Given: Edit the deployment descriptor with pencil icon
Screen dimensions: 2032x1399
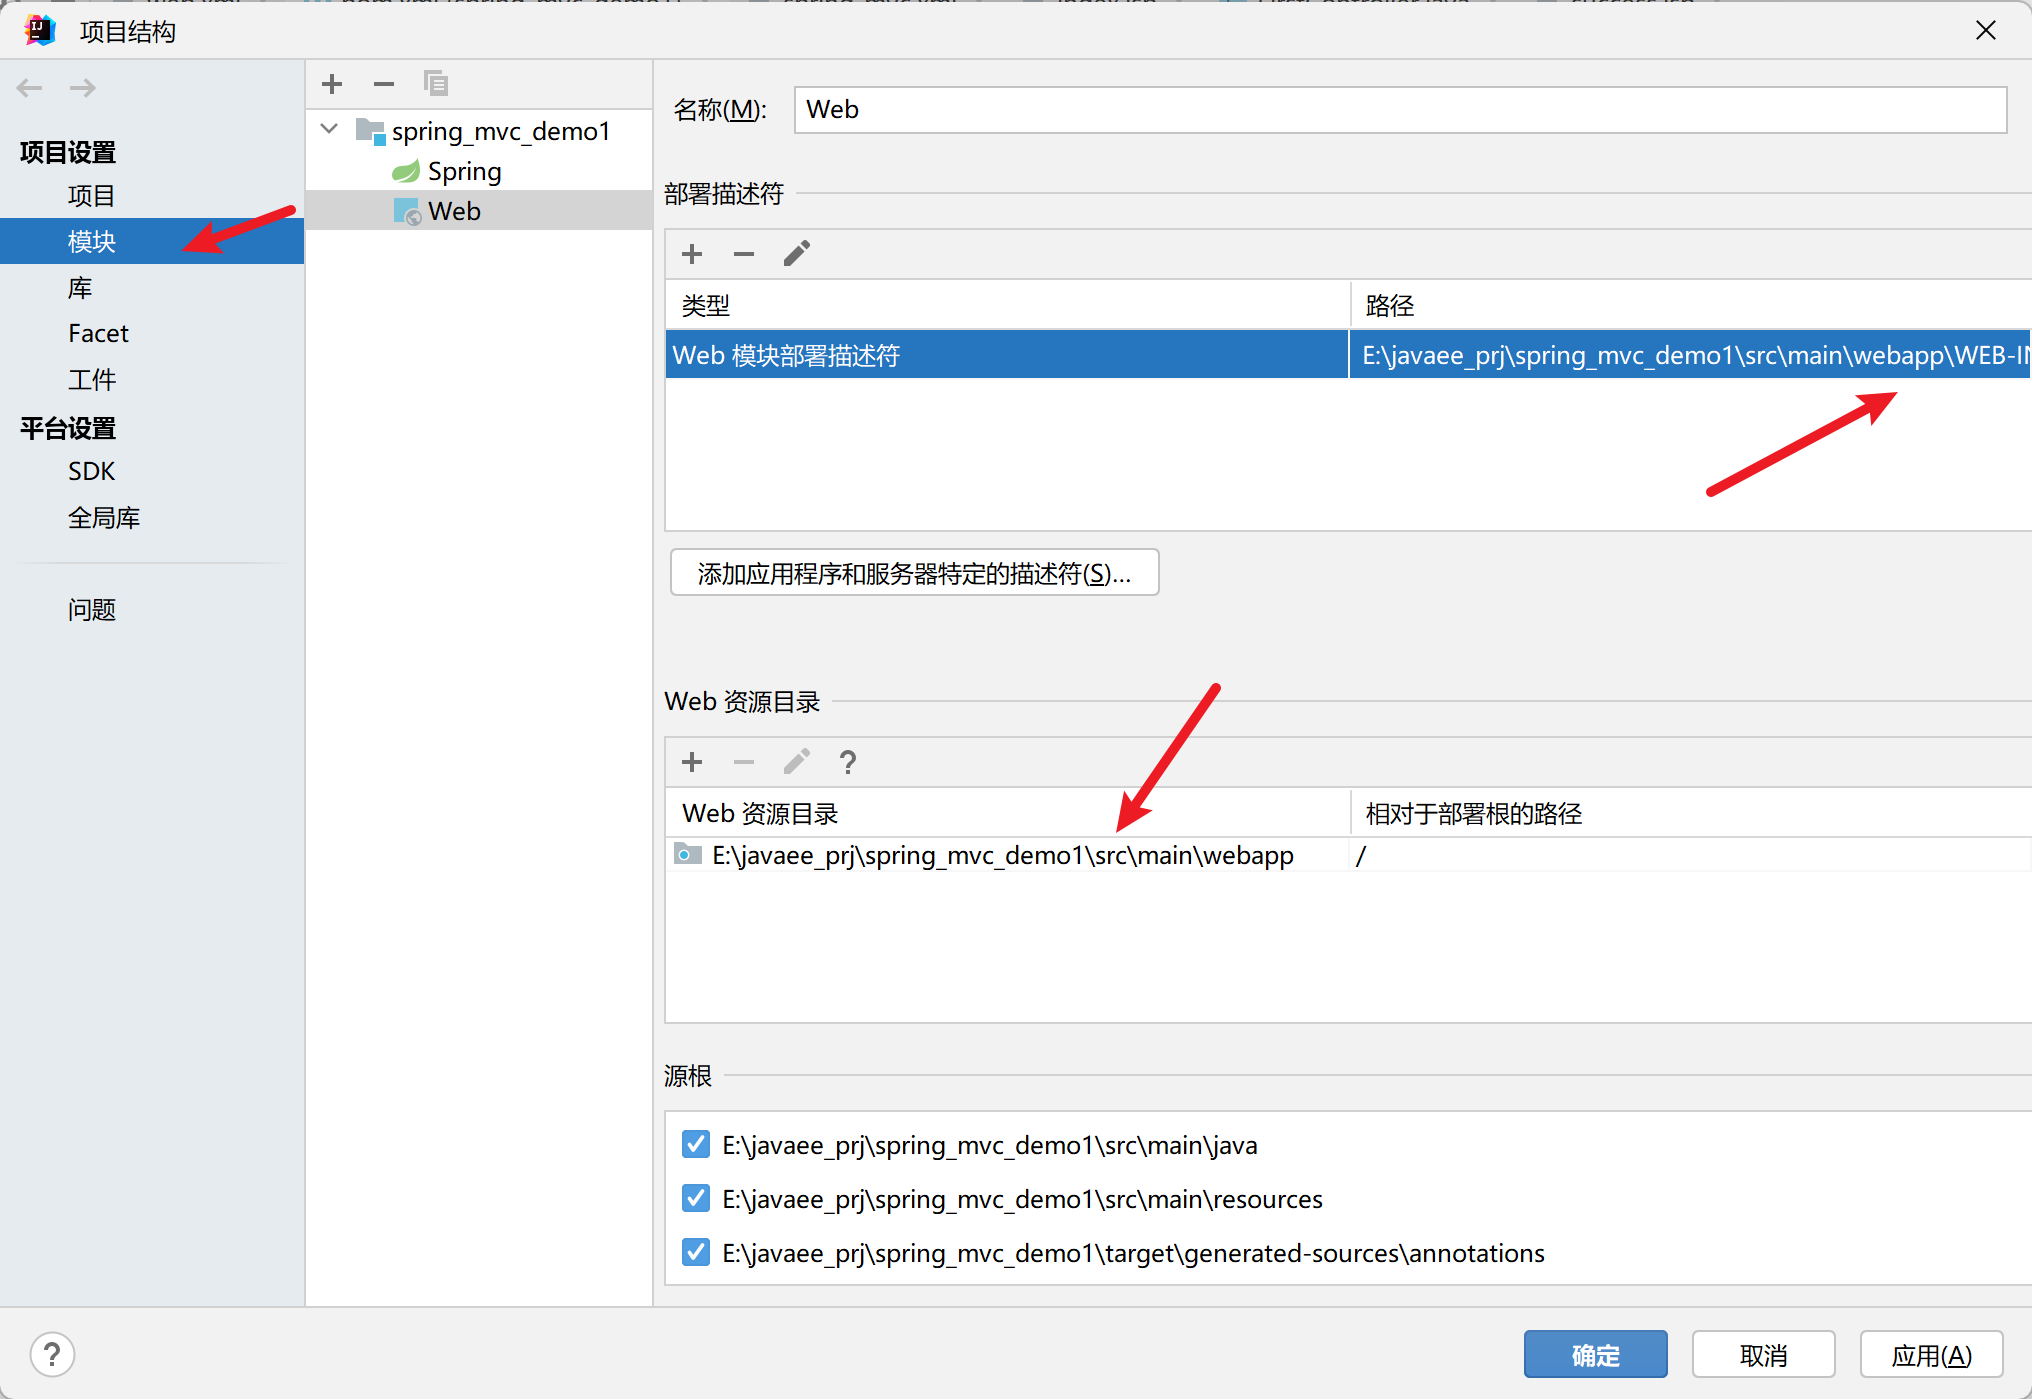Looking at the screenshot, I should click(796, 254).
